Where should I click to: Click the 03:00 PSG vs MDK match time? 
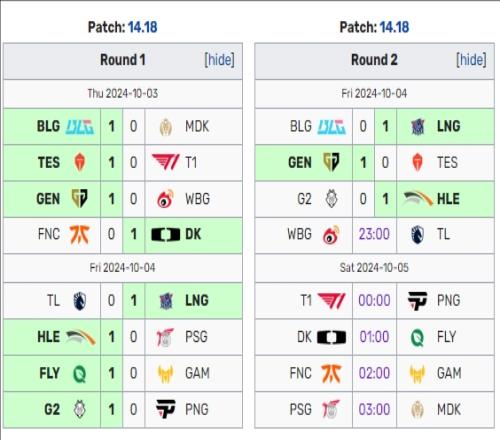tap(374, 410)
